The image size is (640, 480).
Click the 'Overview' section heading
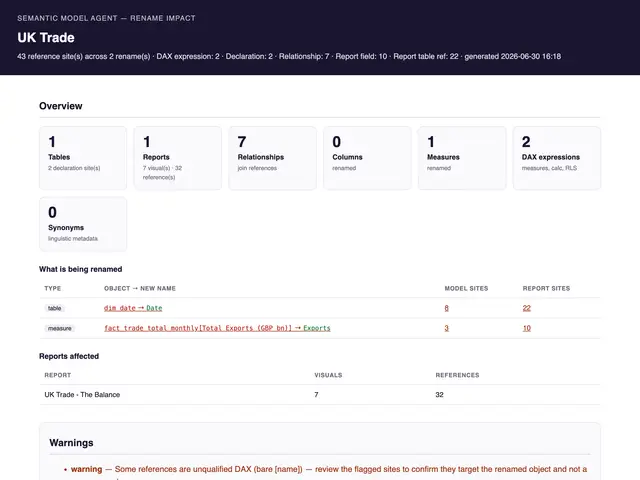[61, 106]
